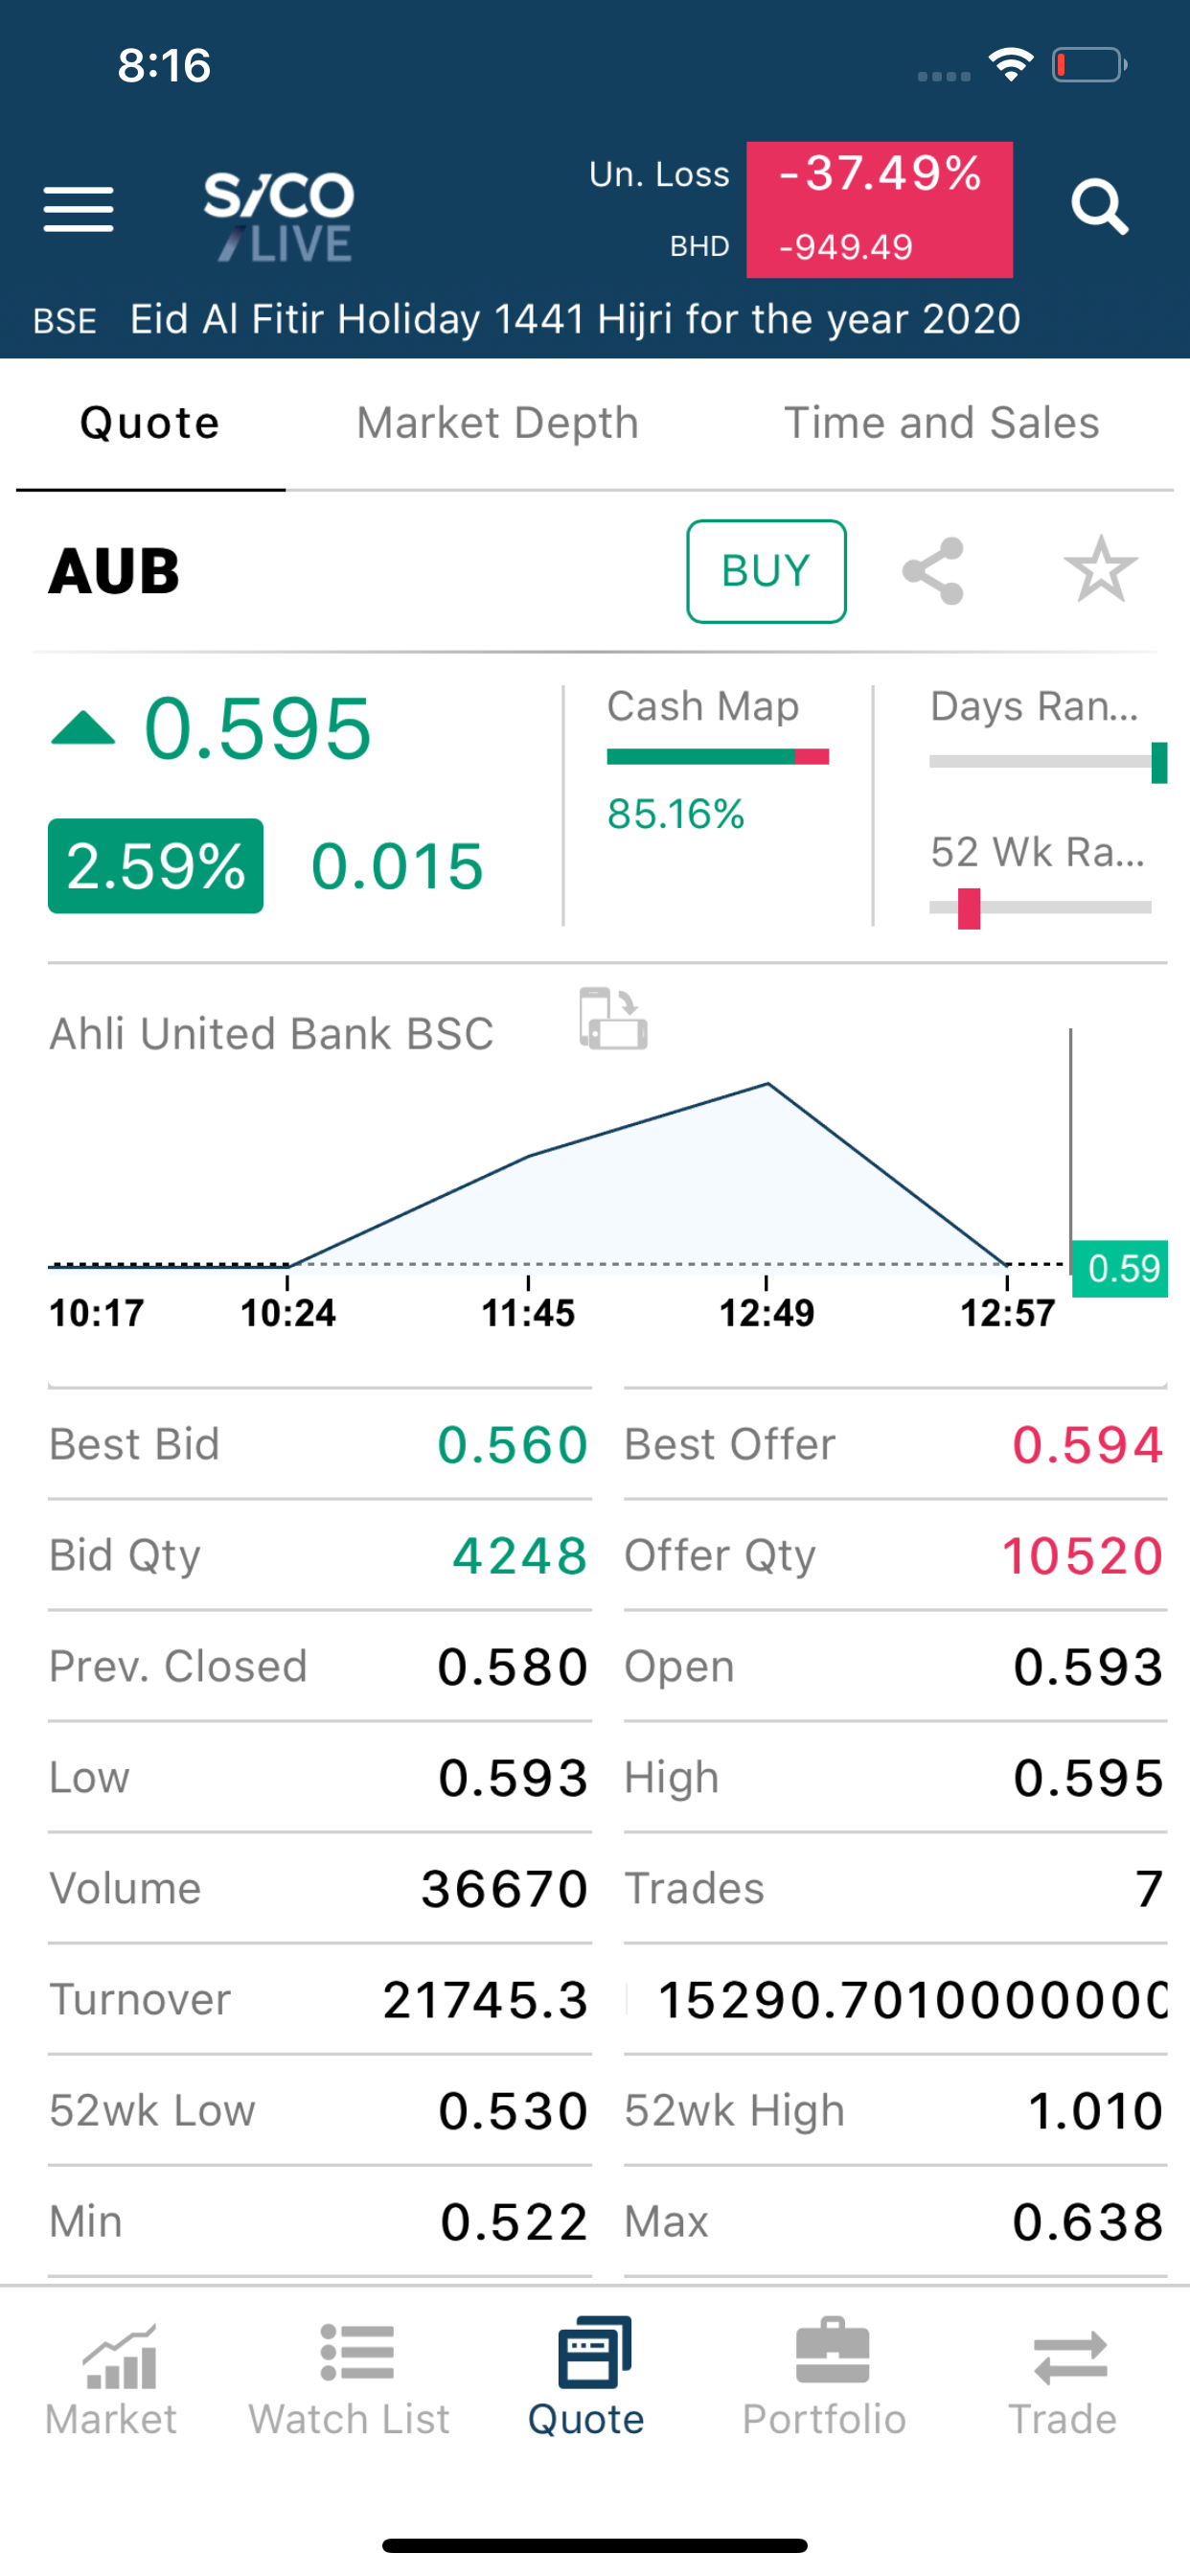
Task: Tap the AUB ticker symbol heading
Action: click(x=114, y=571)
